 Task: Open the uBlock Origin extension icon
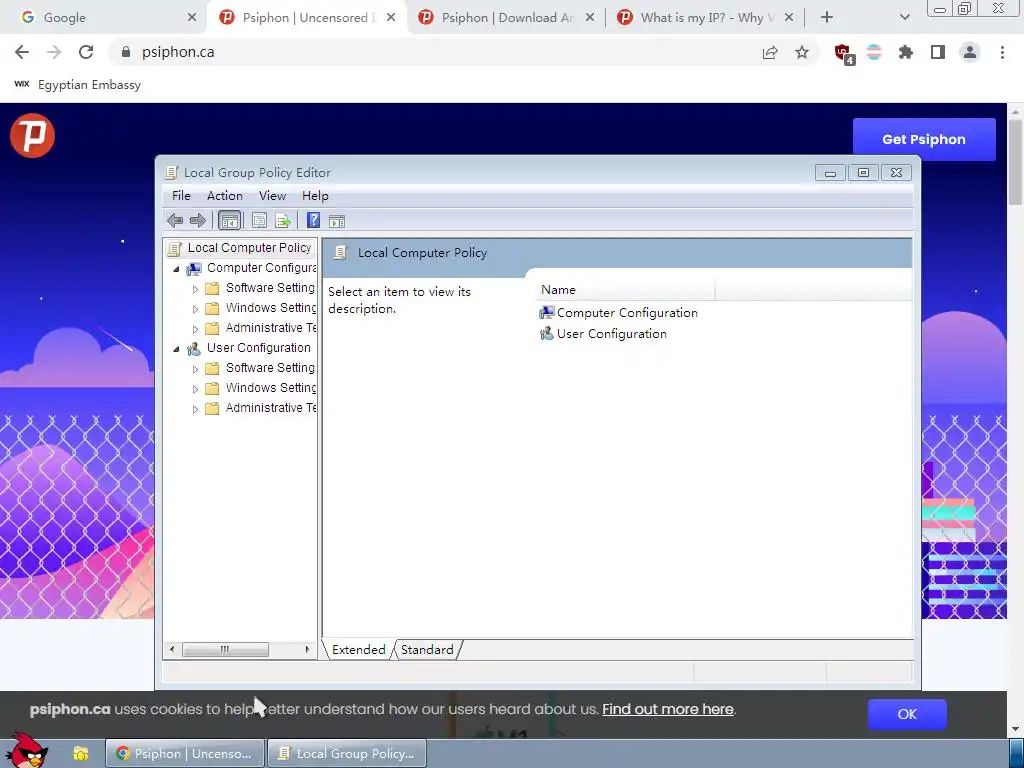[844, 54]
